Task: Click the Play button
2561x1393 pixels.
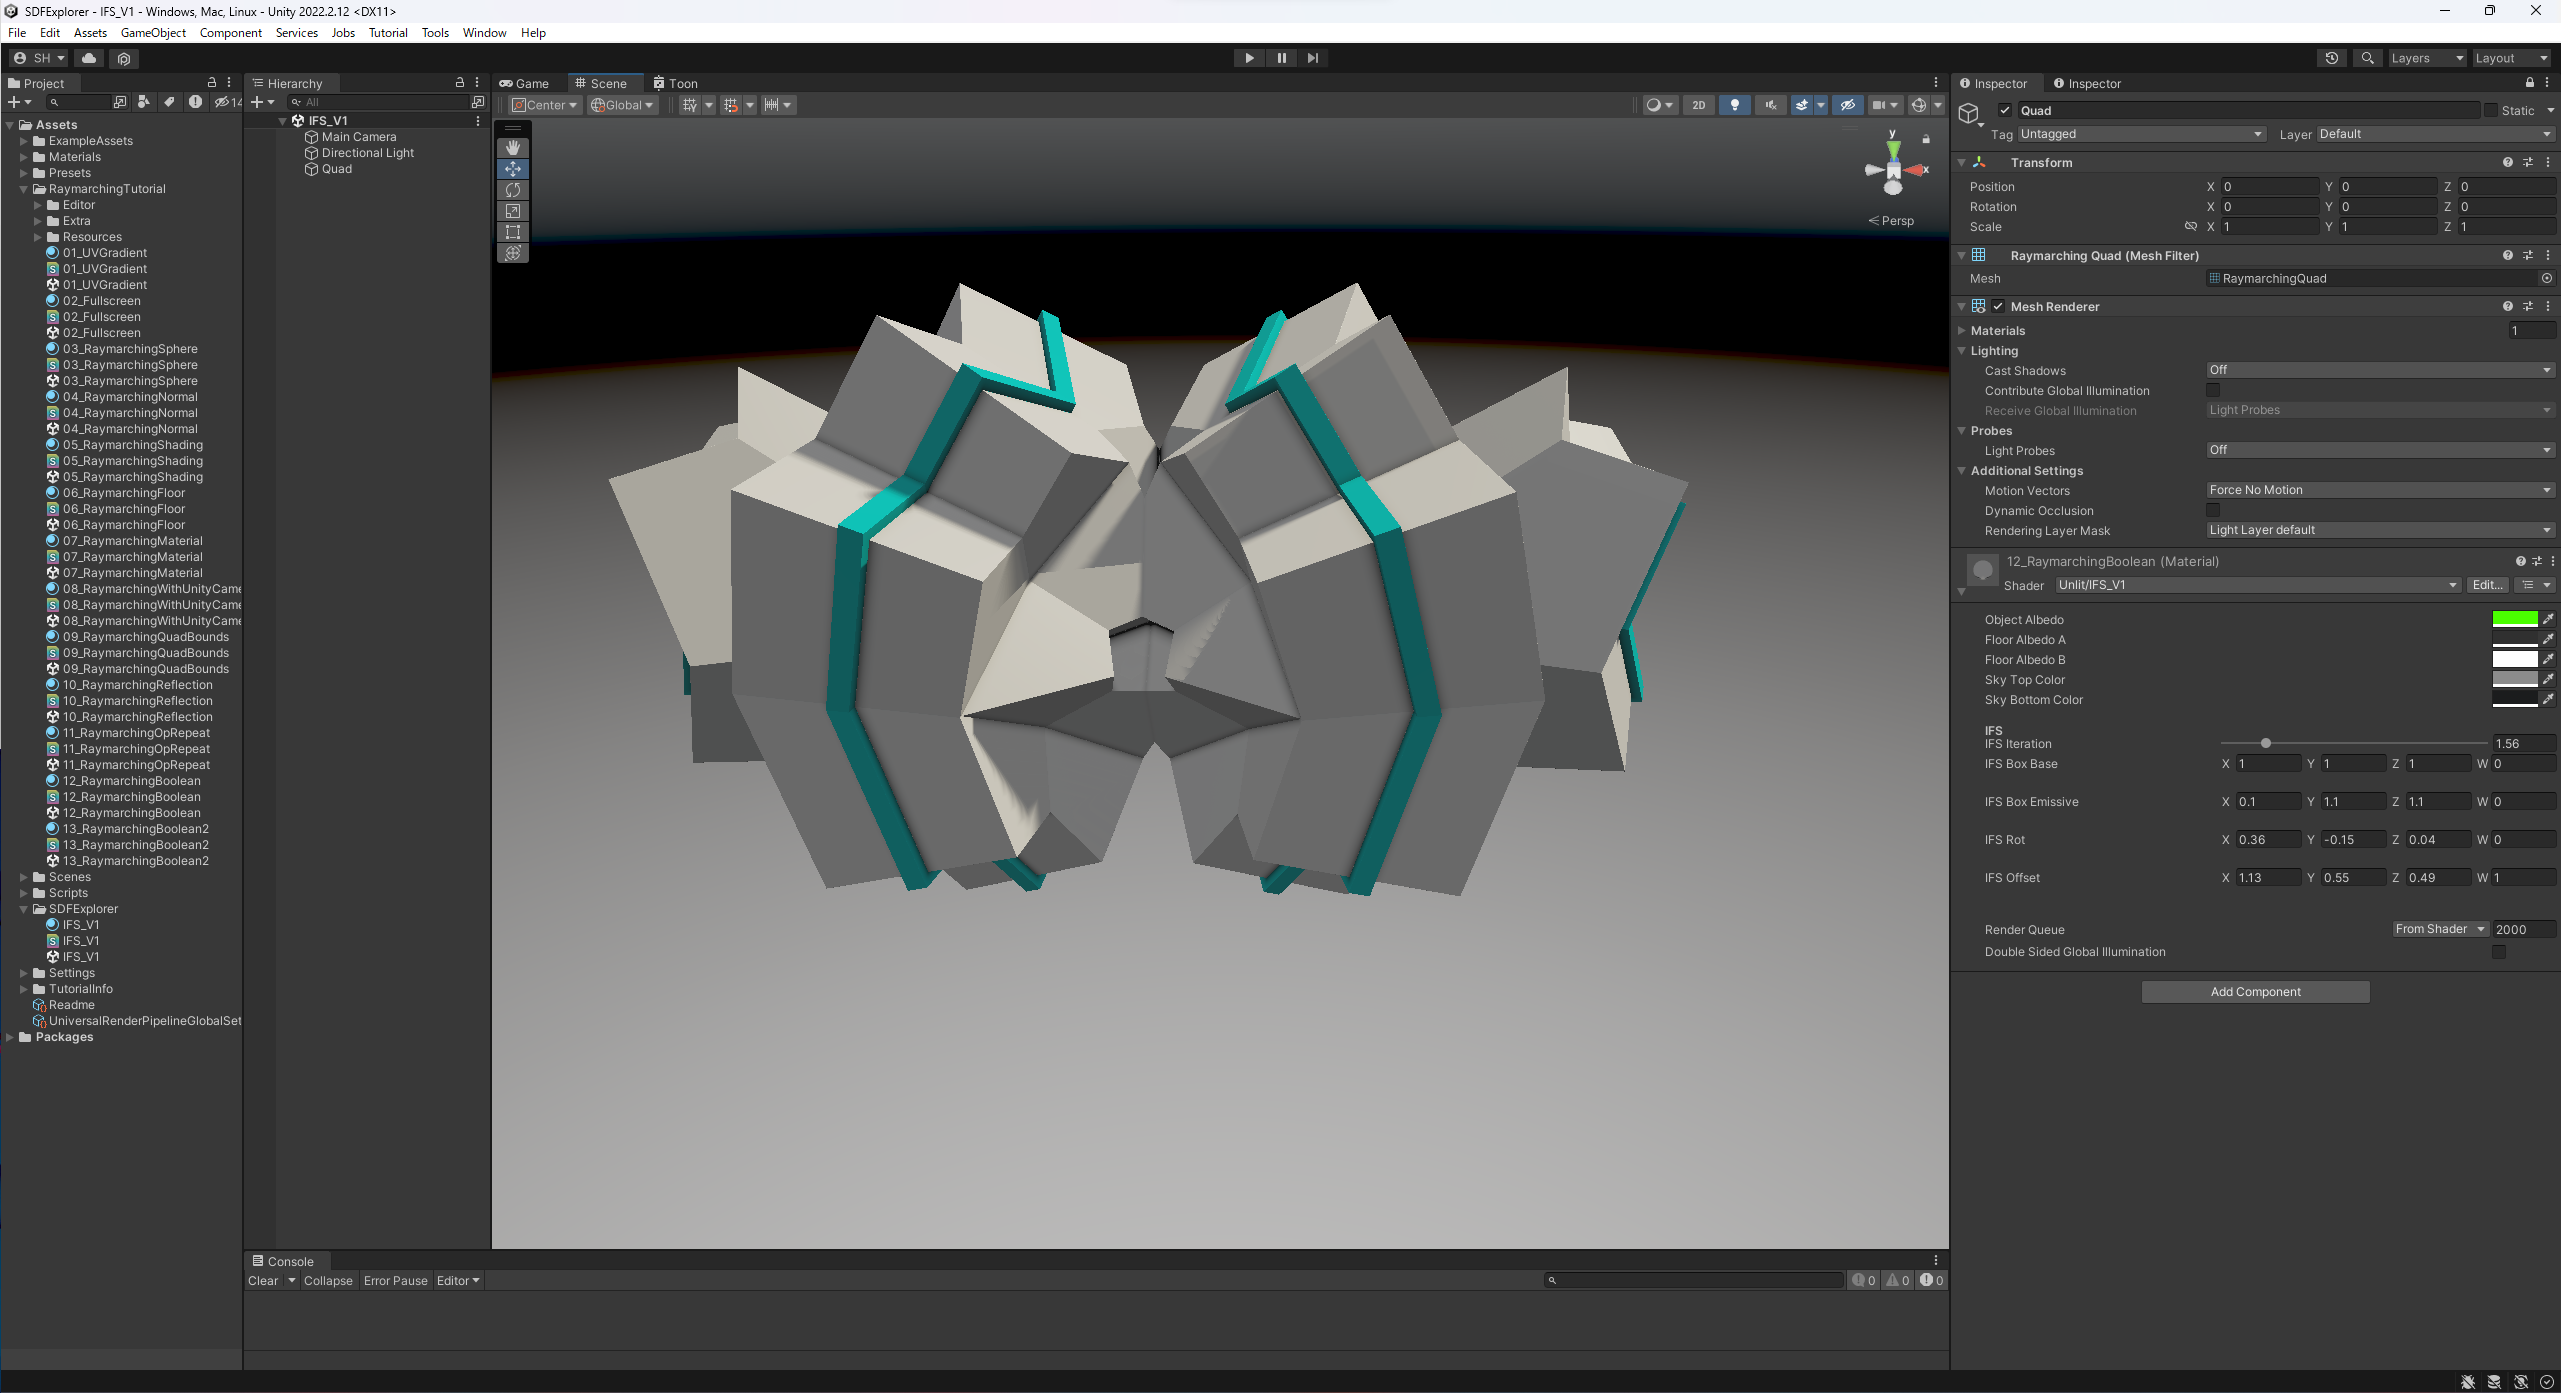Action: pos(1249,58)
